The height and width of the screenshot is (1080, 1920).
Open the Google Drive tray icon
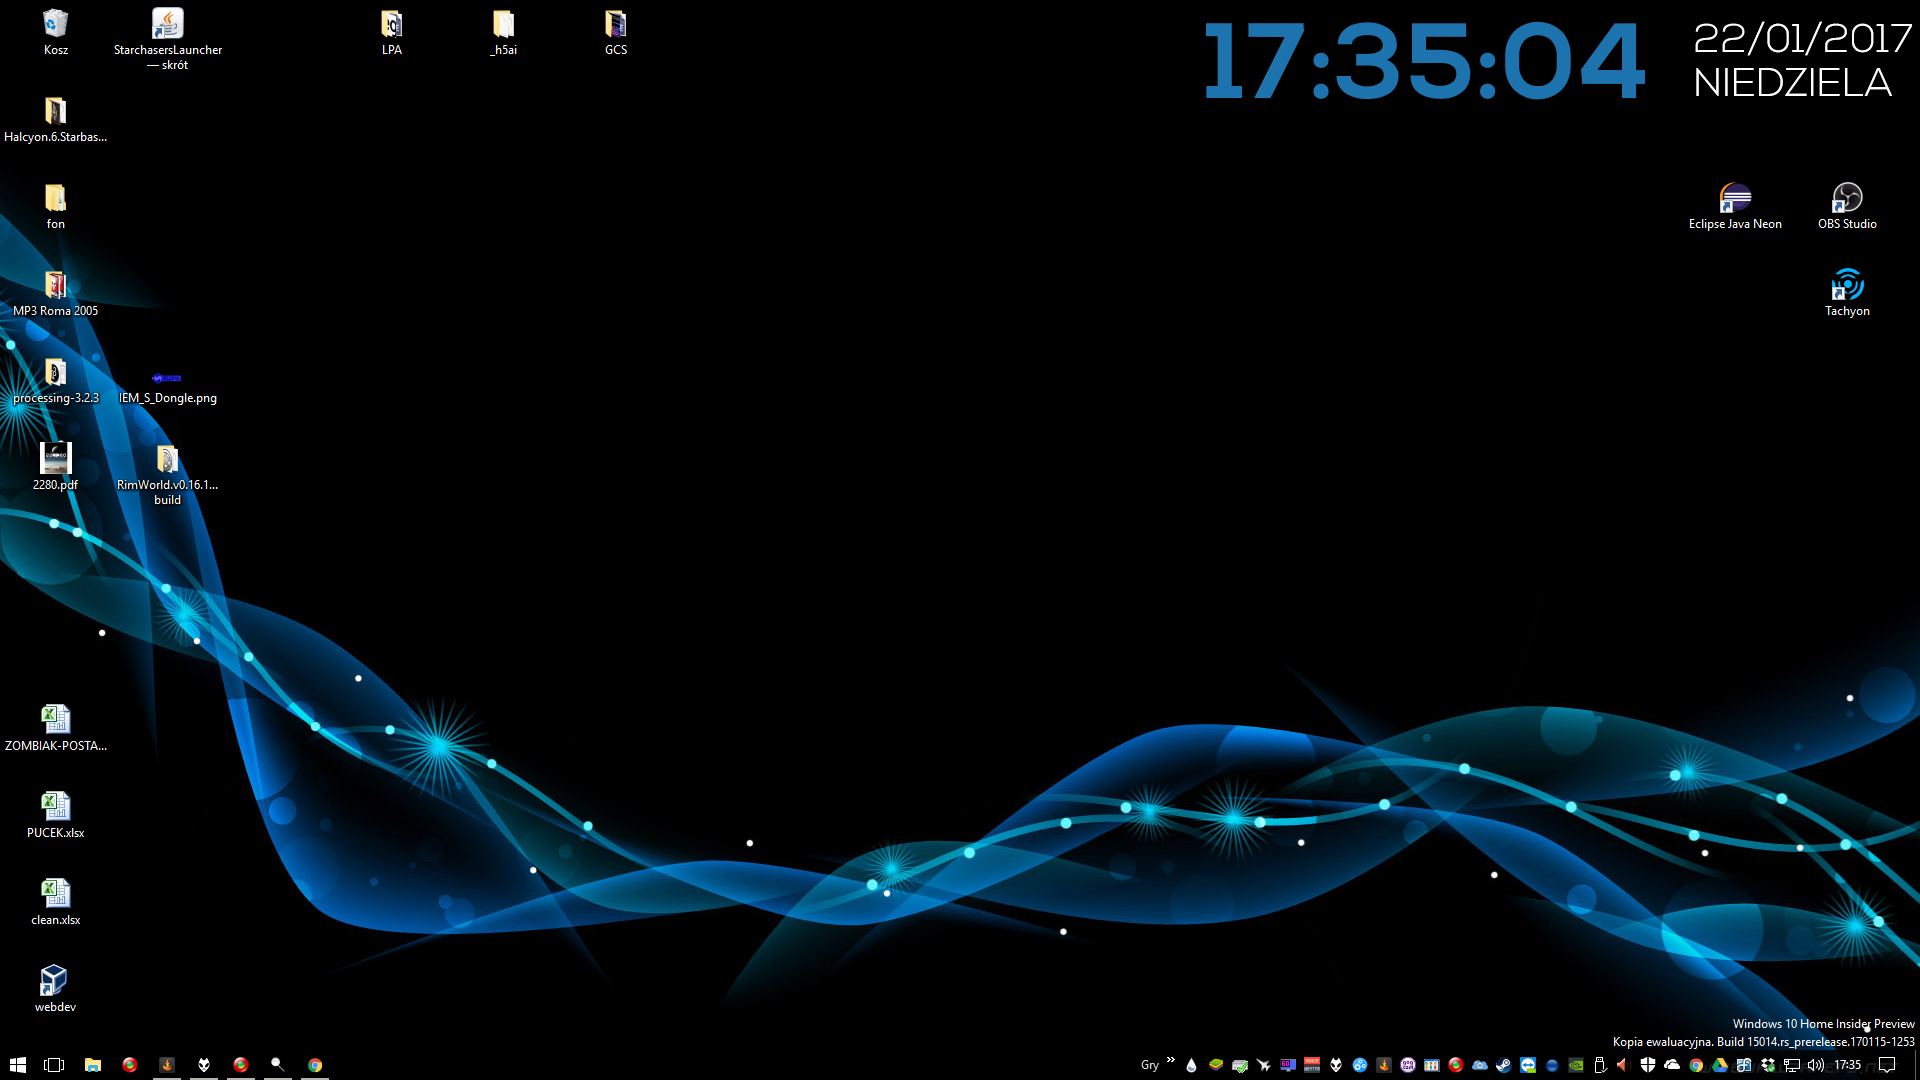[x=1719, y=1065]
